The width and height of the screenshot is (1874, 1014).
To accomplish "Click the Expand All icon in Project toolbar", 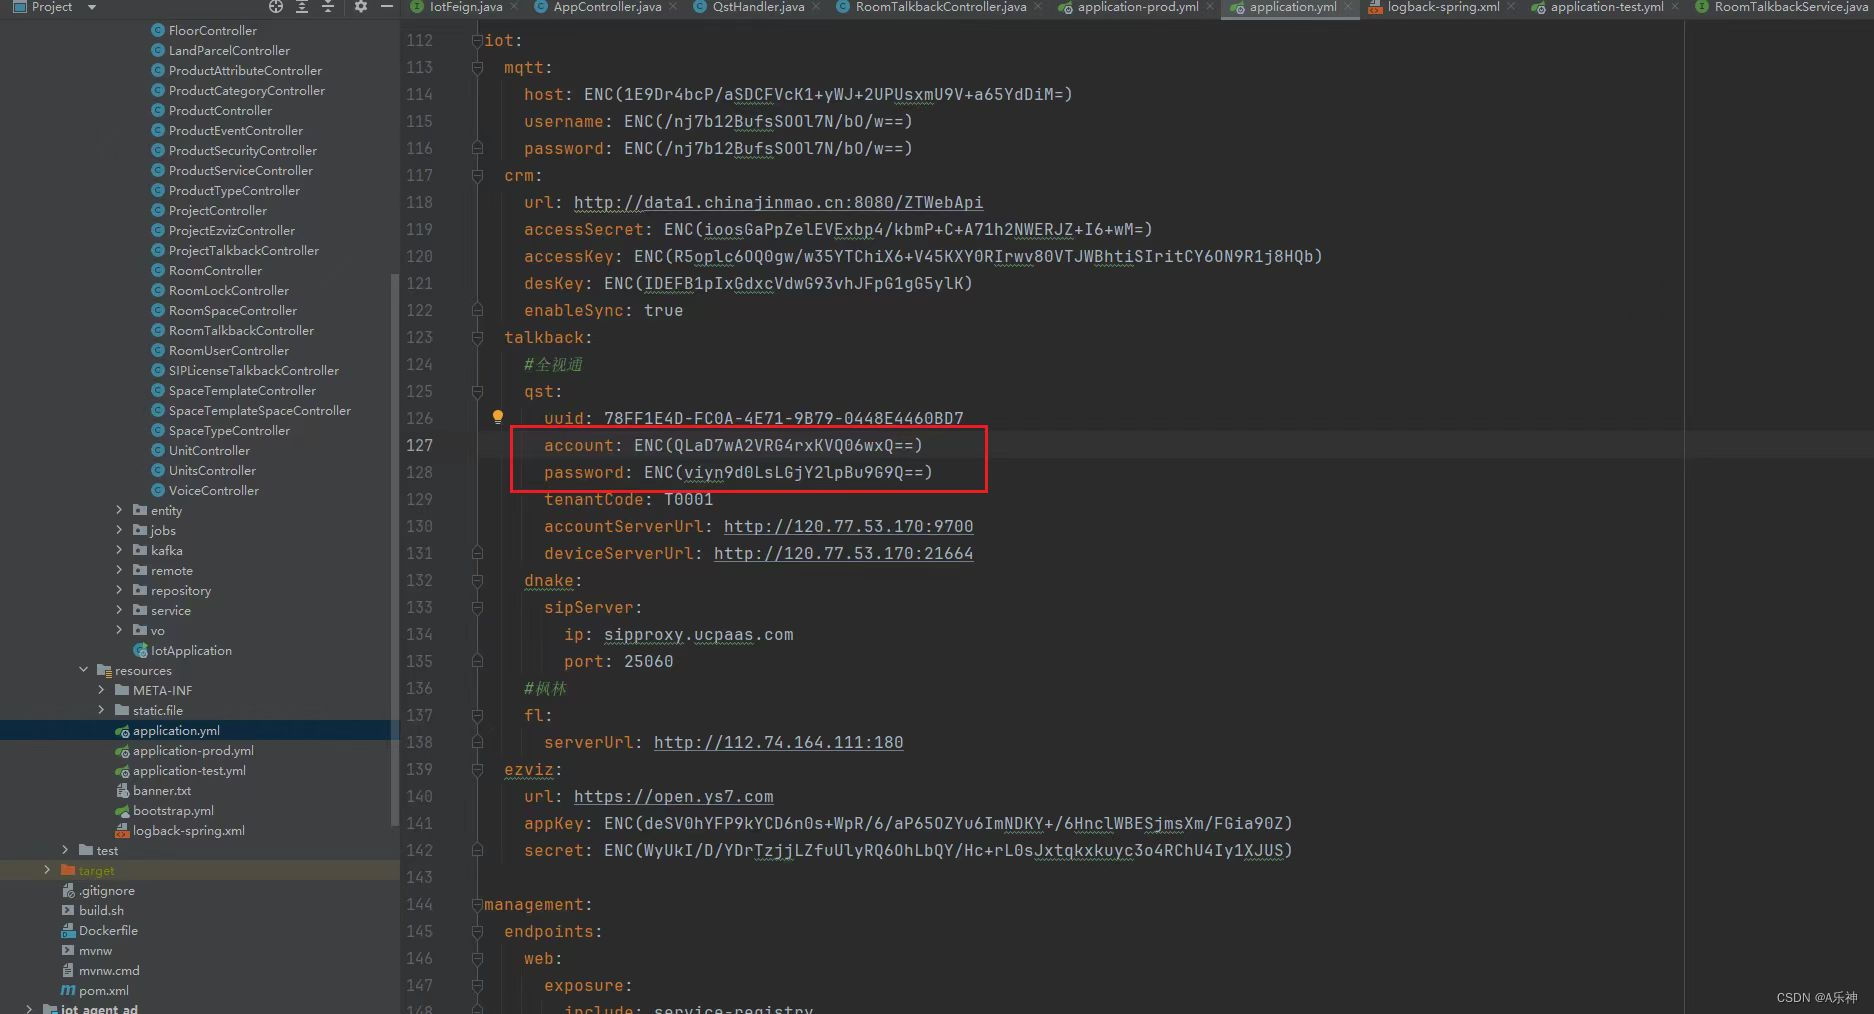I will click(302, 7).
